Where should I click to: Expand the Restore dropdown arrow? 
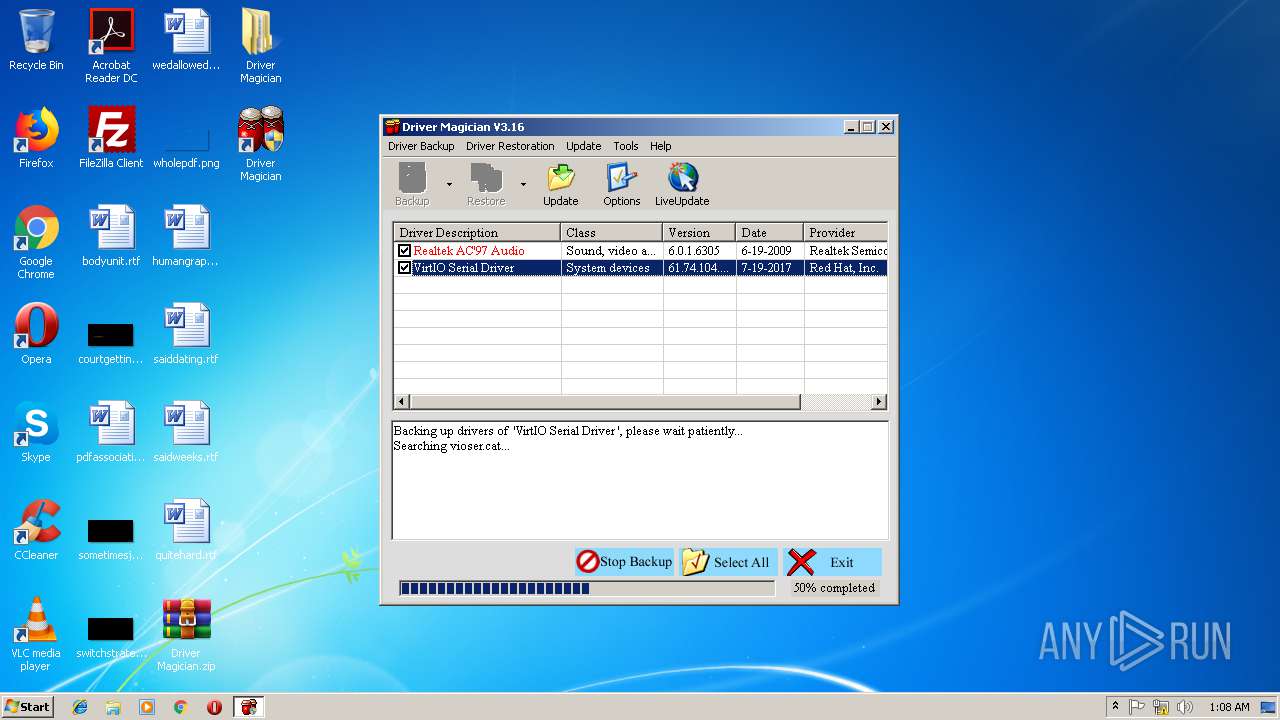523,185
